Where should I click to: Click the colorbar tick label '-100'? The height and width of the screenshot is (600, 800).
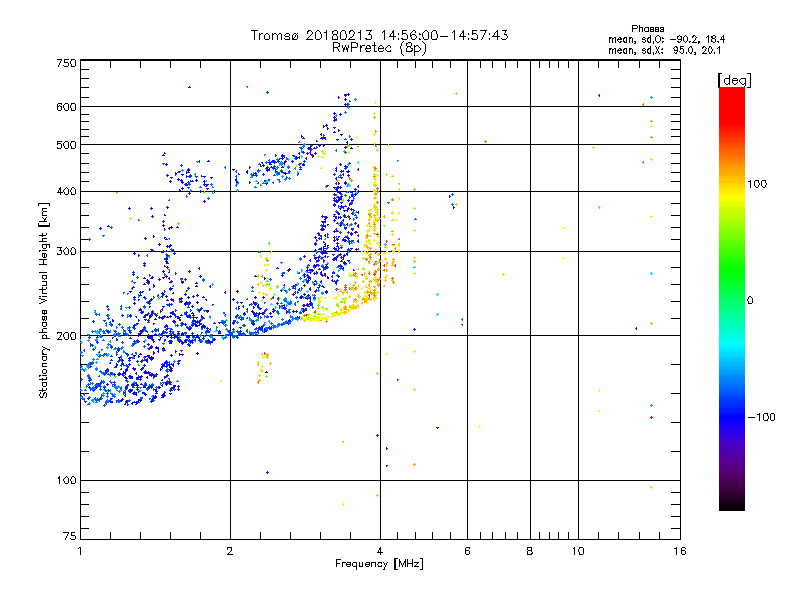pyautogui.click(x=761, y=417)
